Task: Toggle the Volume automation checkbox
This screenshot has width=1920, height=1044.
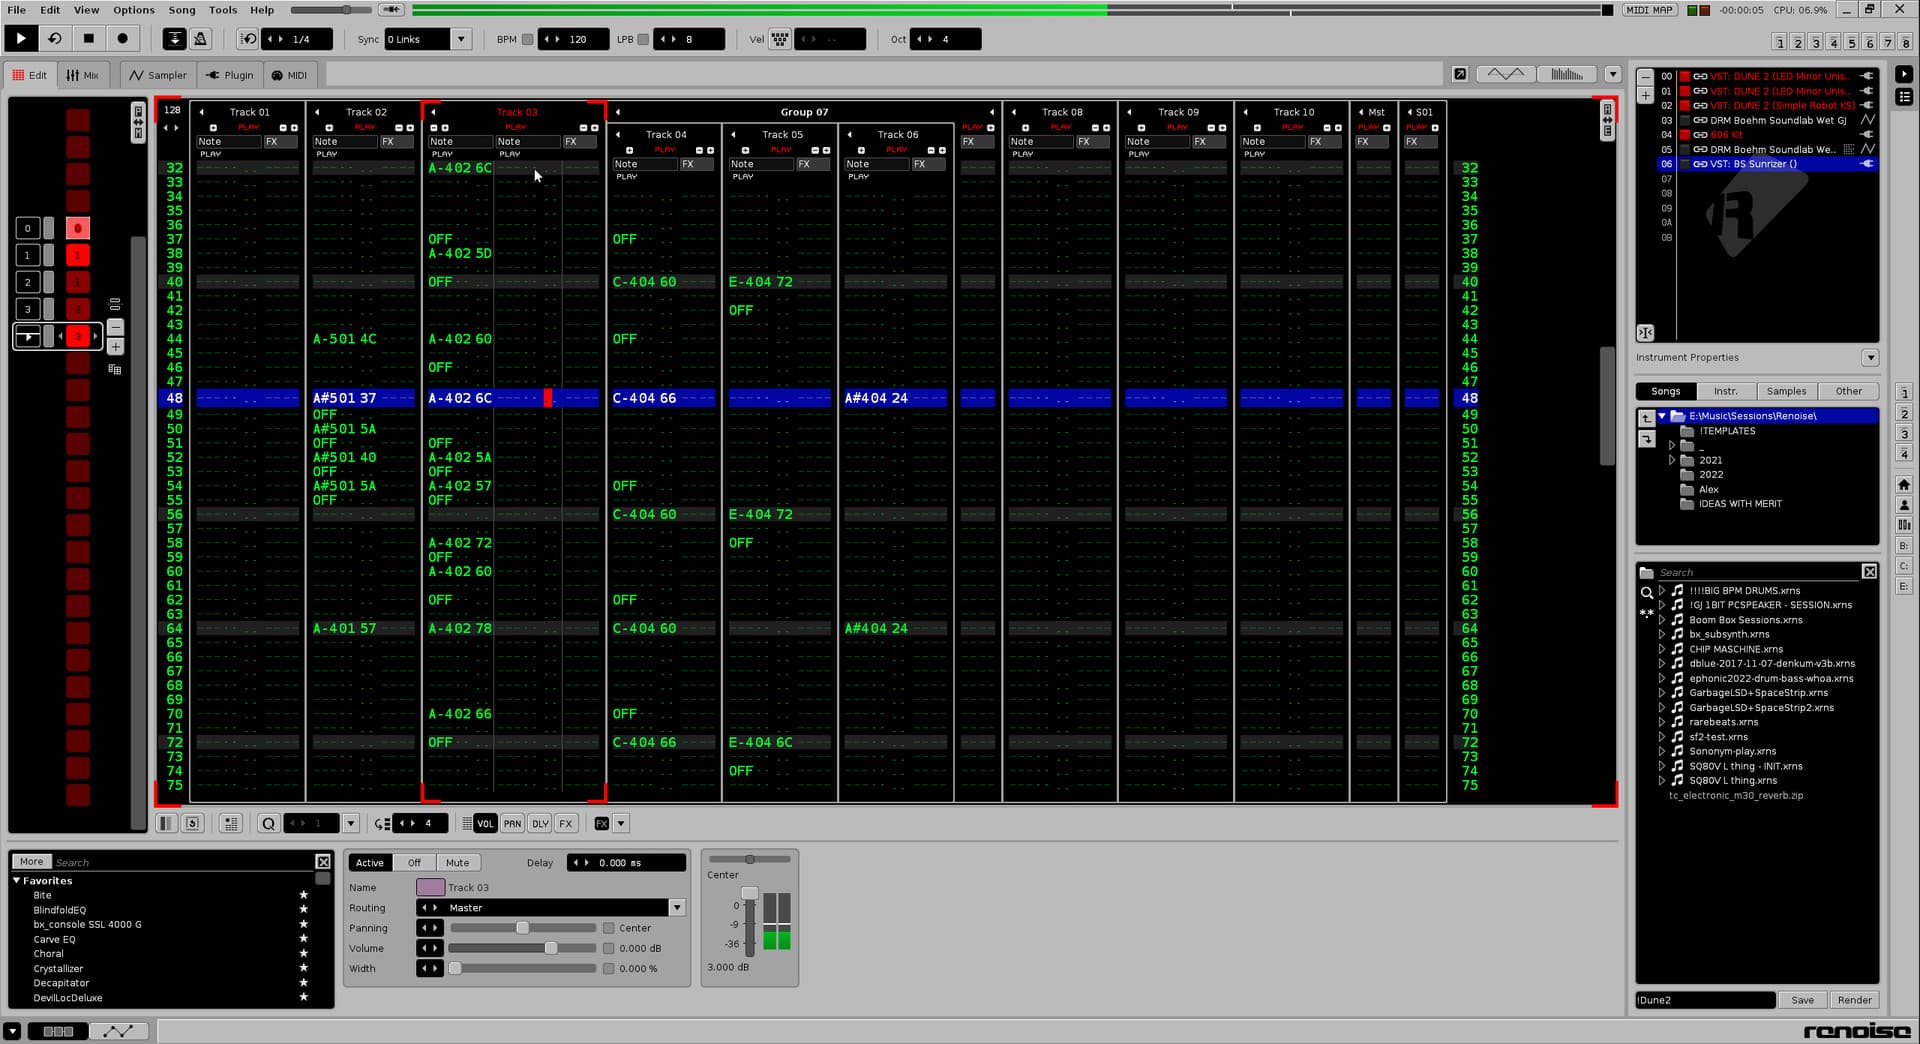Action: pos(608,948)
